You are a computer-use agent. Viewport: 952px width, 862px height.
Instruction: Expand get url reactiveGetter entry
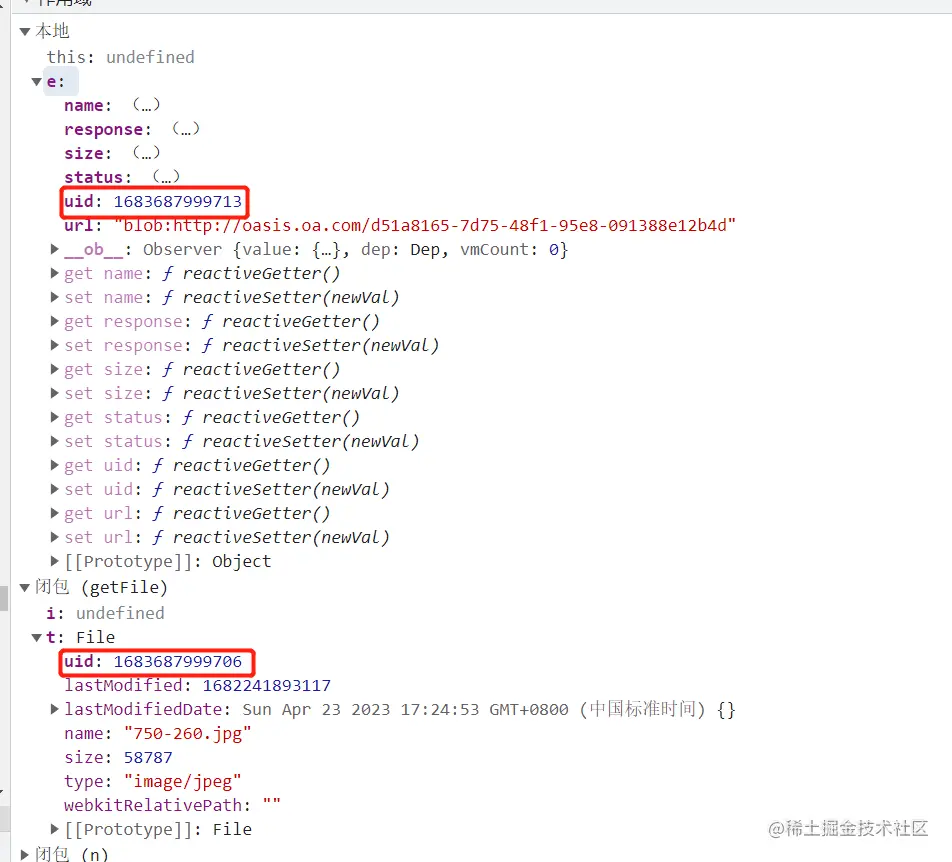click(55, 513)
